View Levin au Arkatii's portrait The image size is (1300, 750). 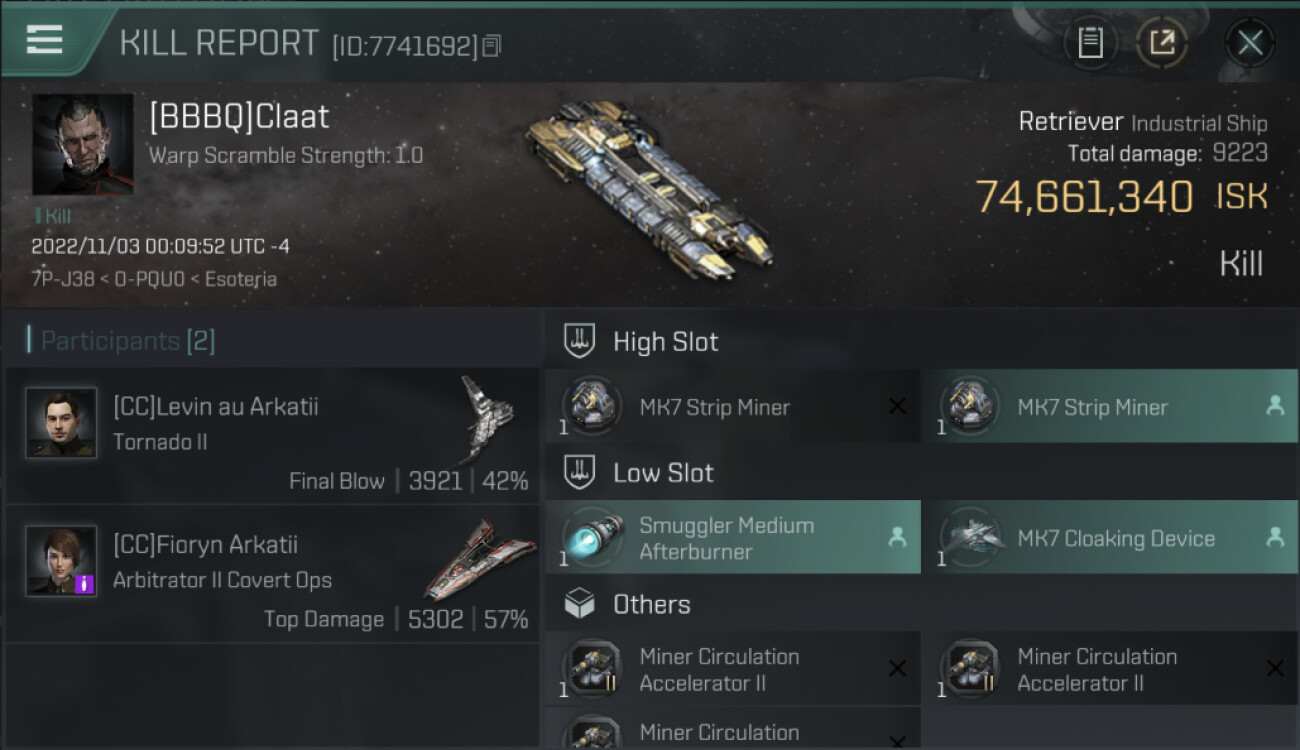(61, 423)
